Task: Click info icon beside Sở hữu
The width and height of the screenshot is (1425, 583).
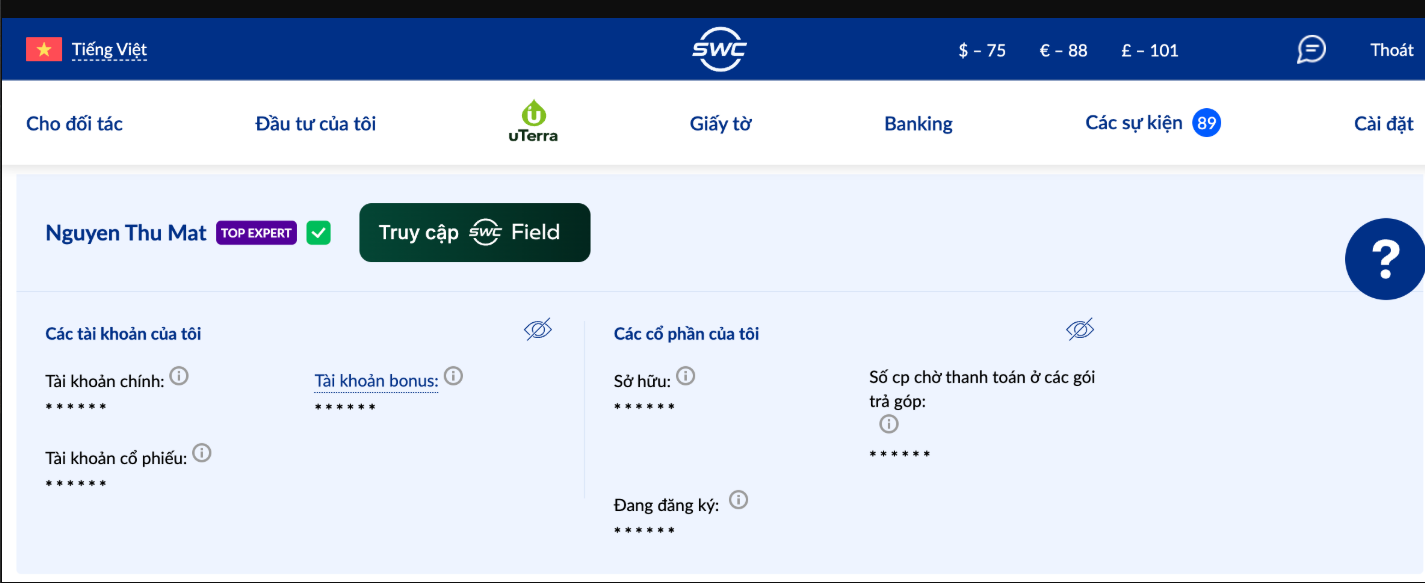Action: coord(686,376)
